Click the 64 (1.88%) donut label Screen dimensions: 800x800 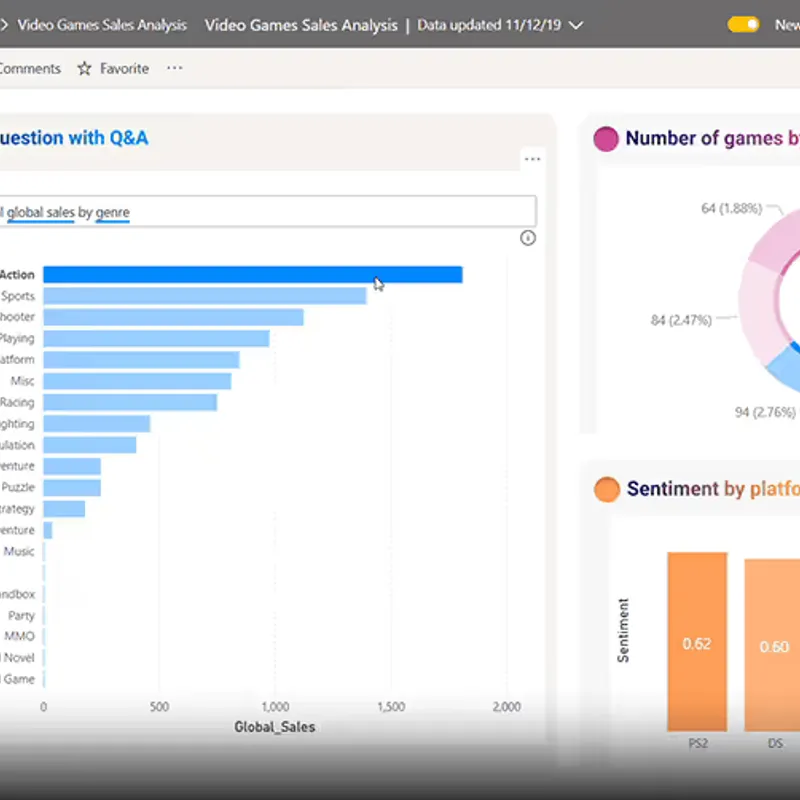pos(732,208)
